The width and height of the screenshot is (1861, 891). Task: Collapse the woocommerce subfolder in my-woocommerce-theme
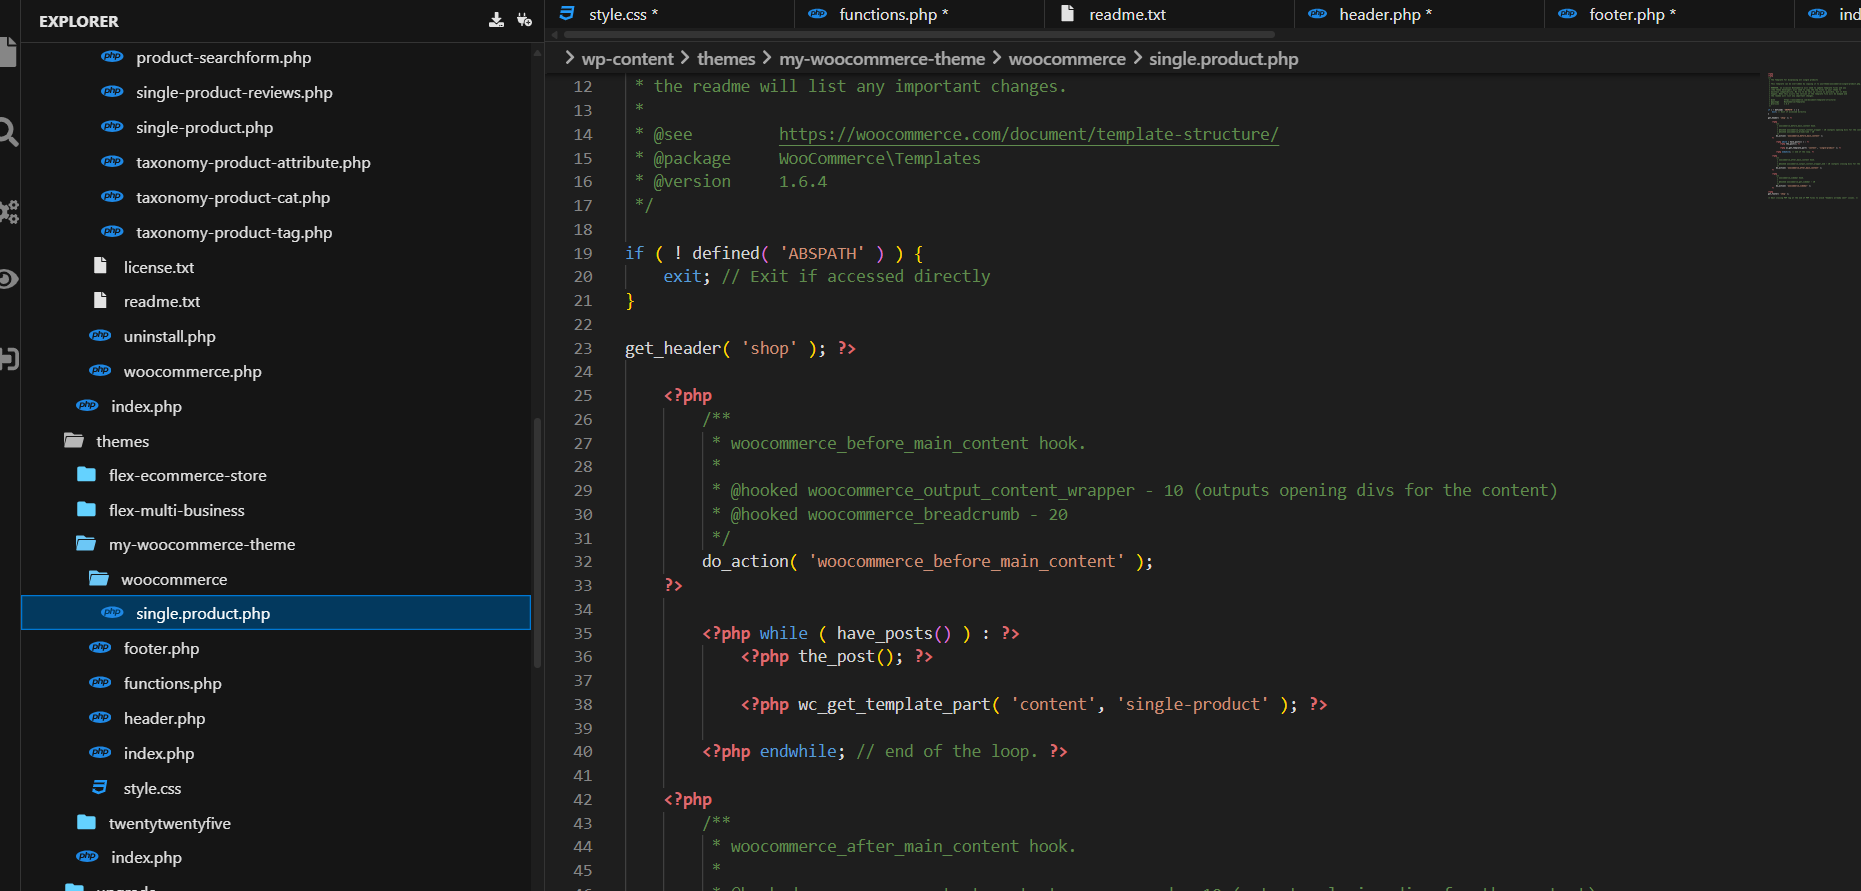coord(99,579)
